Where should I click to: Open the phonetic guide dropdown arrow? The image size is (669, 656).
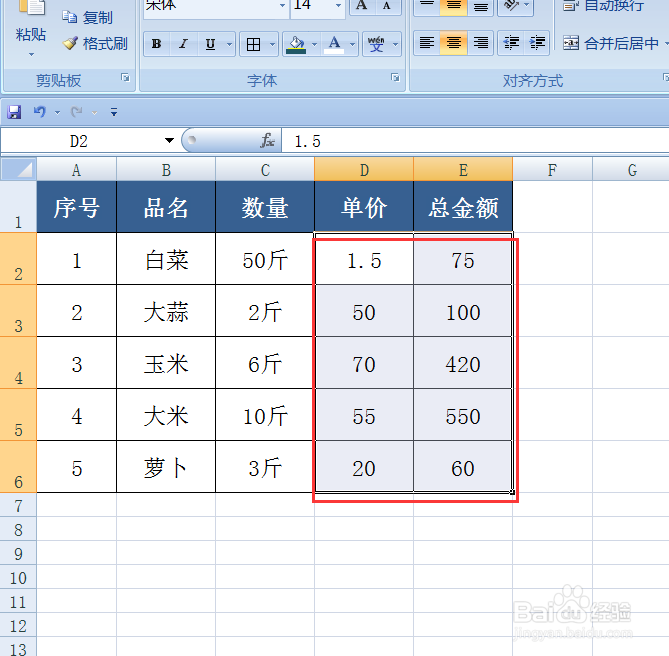(396, 44)
